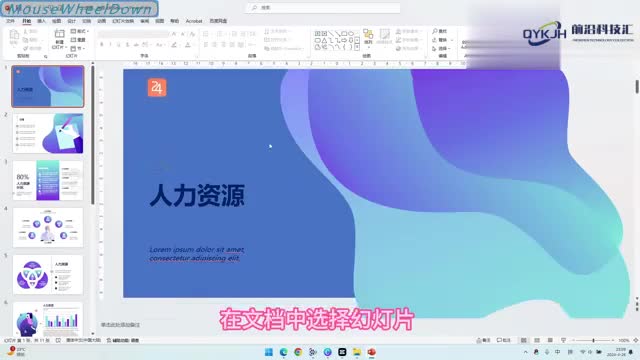Image resolution: width=640 pixels, height=360 pixels.
Task: Open the Windows Start menu
Action: (269, 352)
